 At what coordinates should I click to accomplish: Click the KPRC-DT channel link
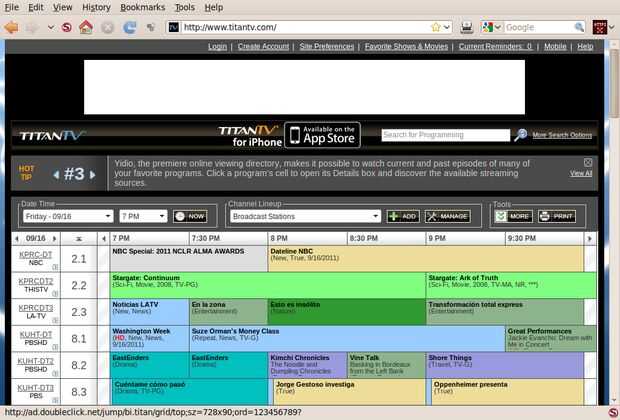[x=36, y=255]
